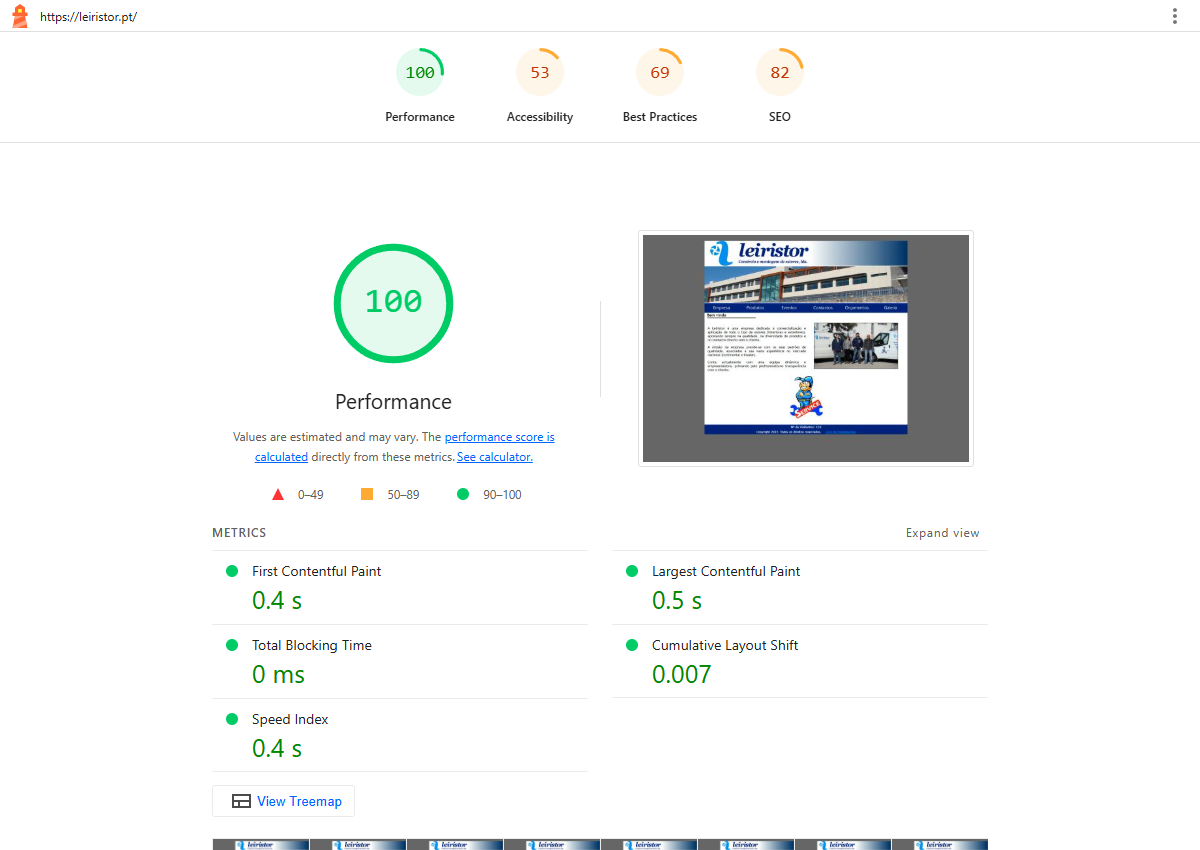Click the Largest Contentful Paint label

(x=726, y=571)
